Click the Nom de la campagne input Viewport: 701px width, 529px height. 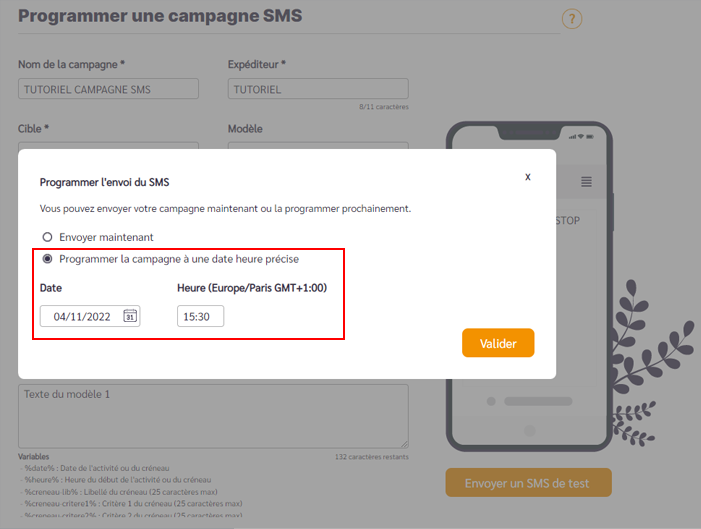[x=108, y=89]
